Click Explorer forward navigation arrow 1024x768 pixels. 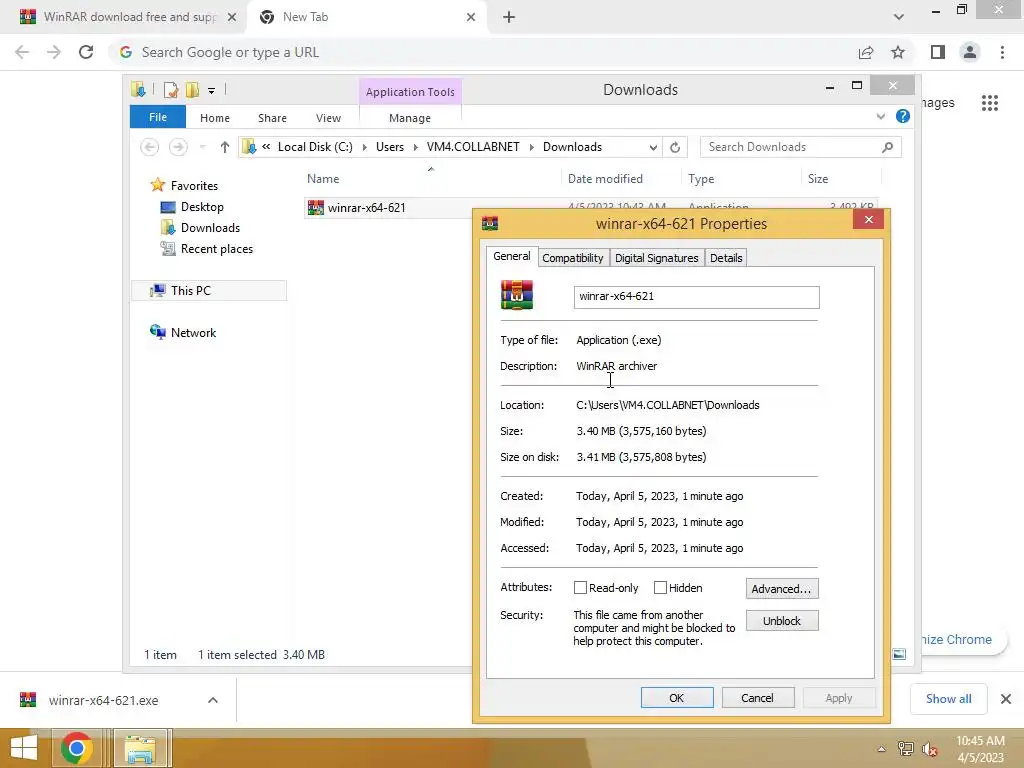click(178, 147)
